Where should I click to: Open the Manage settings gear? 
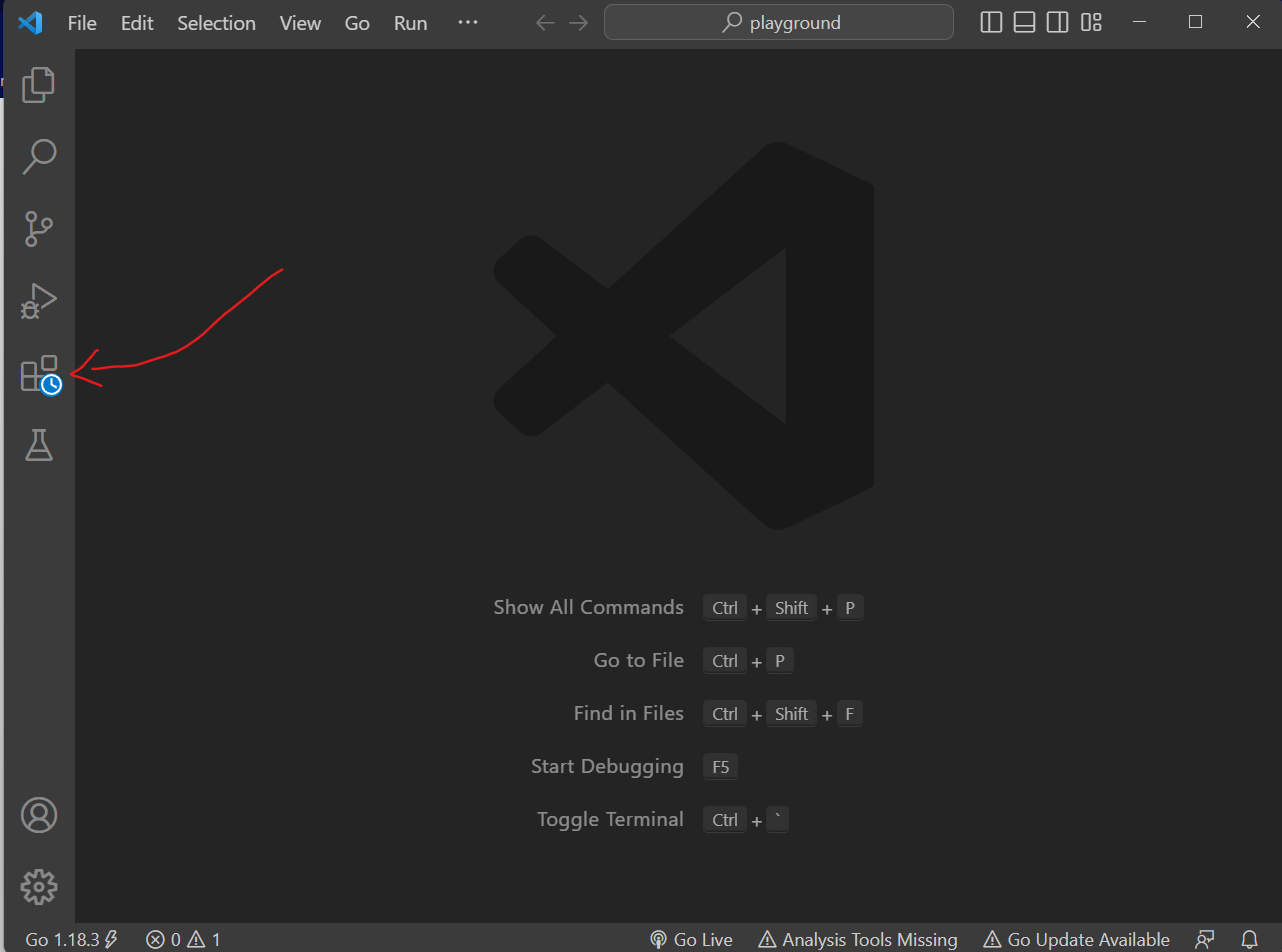click(x=38, y=886)
